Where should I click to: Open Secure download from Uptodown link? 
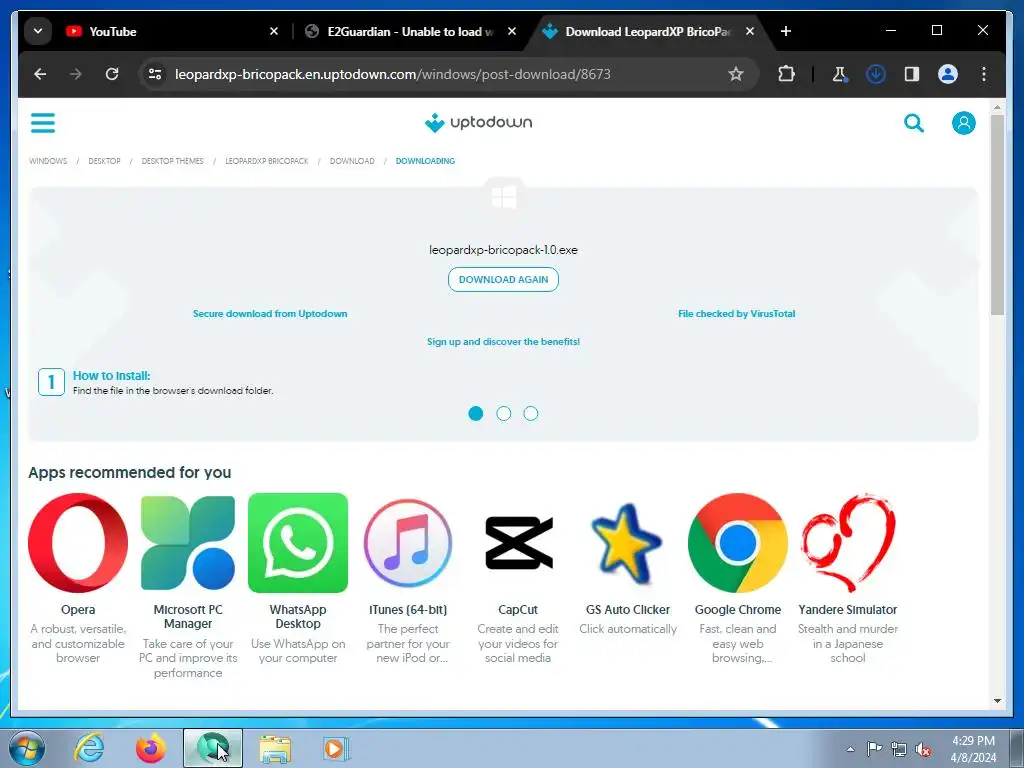pyautogui.click(x=270, y=313)
